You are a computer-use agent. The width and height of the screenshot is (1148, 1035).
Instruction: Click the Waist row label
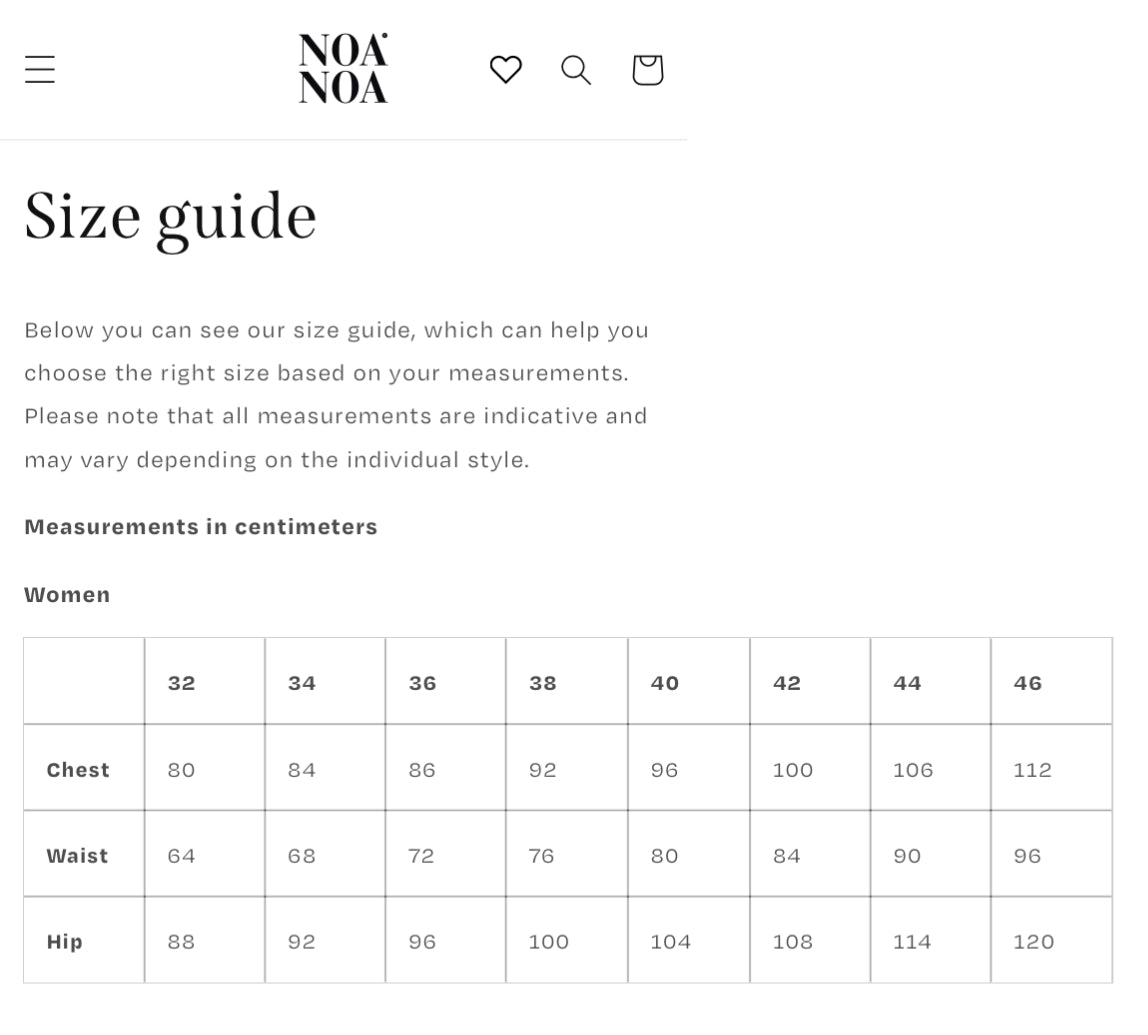pyautogui.click(x=78, y=856)
